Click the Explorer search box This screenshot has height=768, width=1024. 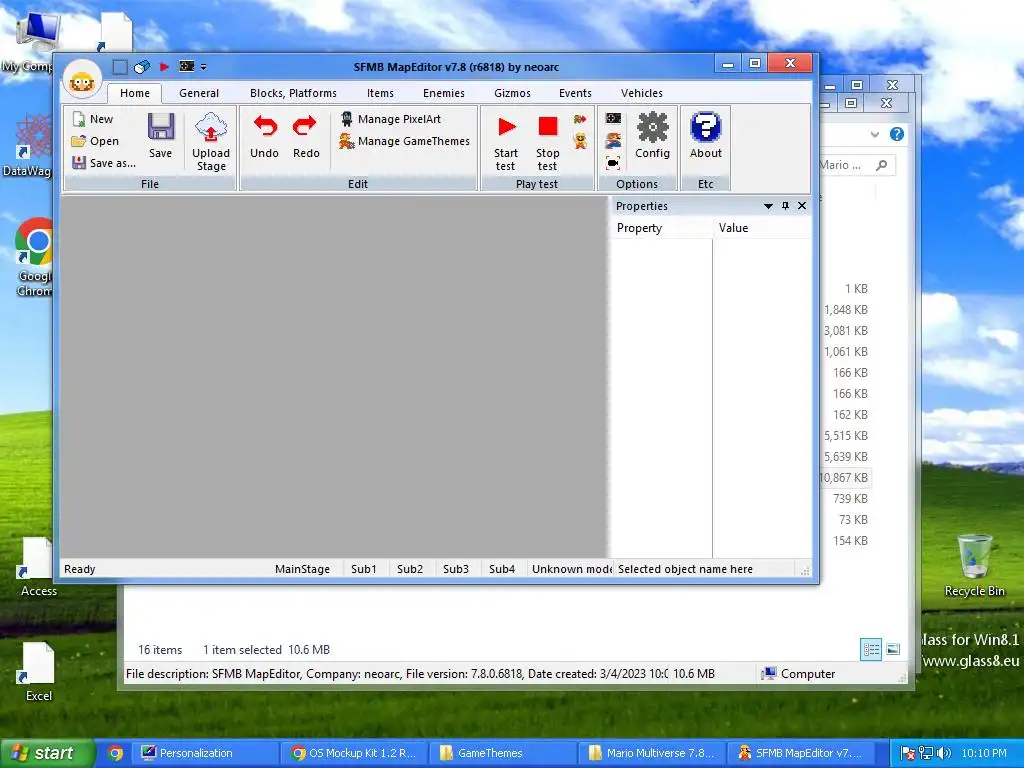click(856, 165)
